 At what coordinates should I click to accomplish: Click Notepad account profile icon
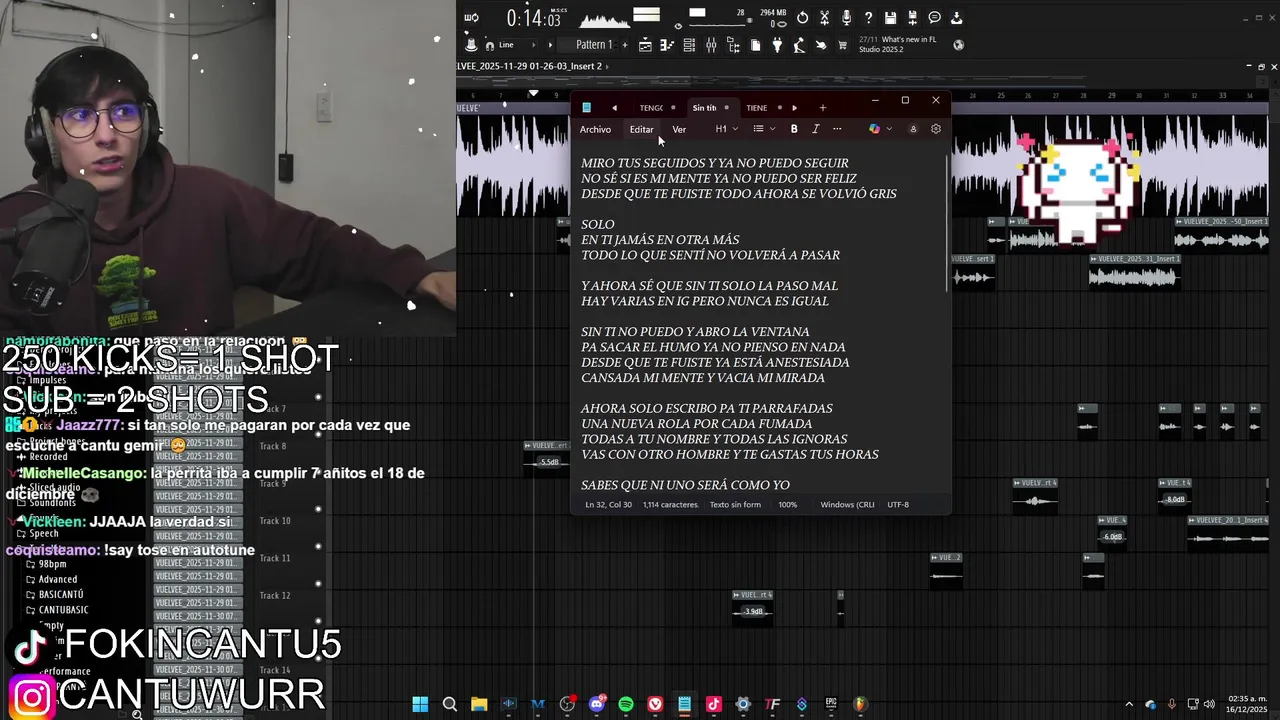point(912,129)
